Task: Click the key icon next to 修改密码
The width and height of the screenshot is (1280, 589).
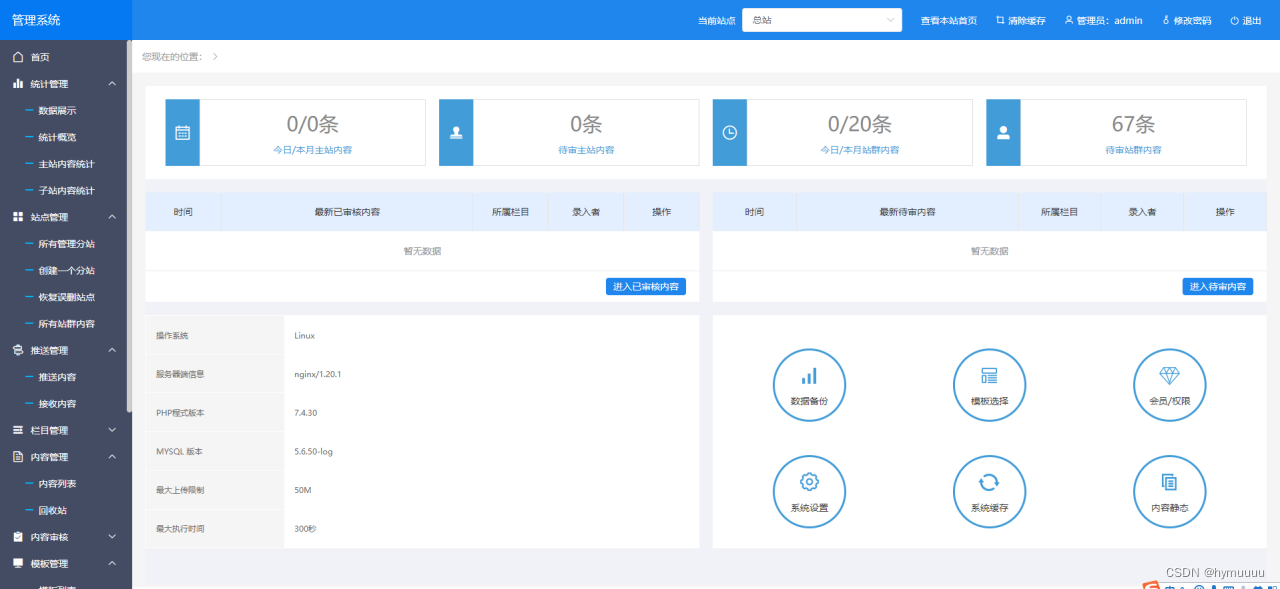Action: pos(1166,20)
